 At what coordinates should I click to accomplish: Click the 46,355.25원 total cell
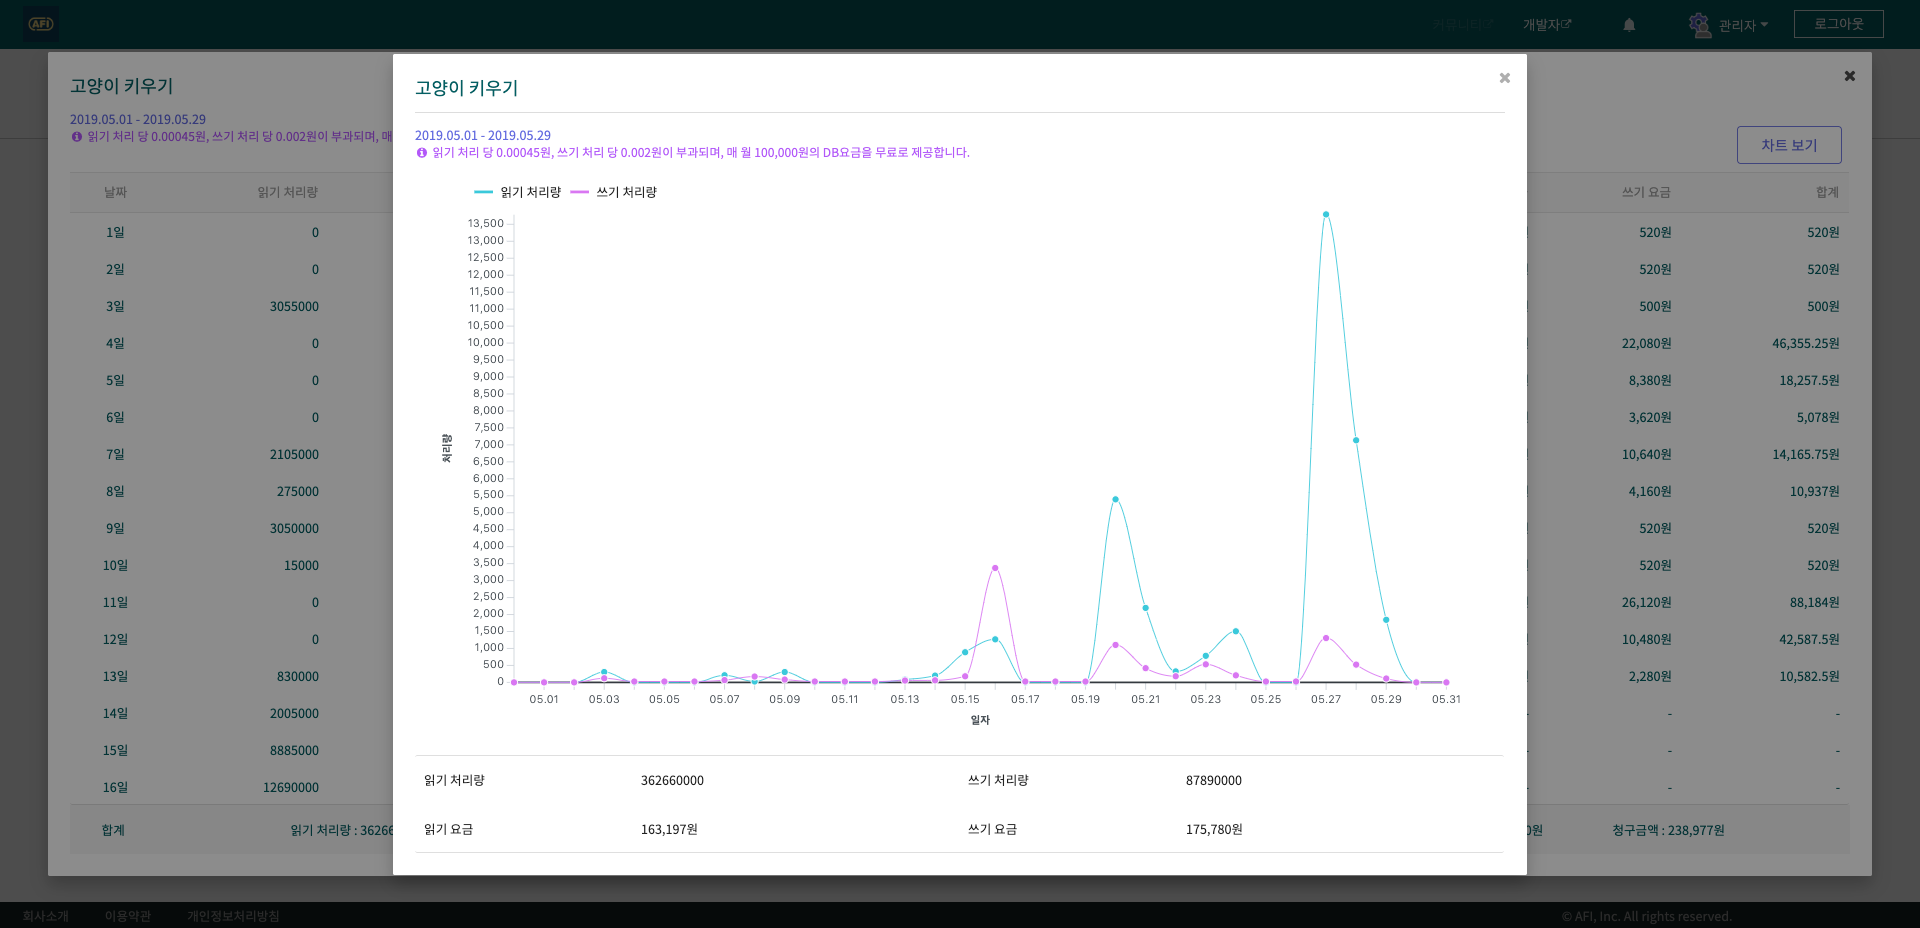click(1806, 344)
